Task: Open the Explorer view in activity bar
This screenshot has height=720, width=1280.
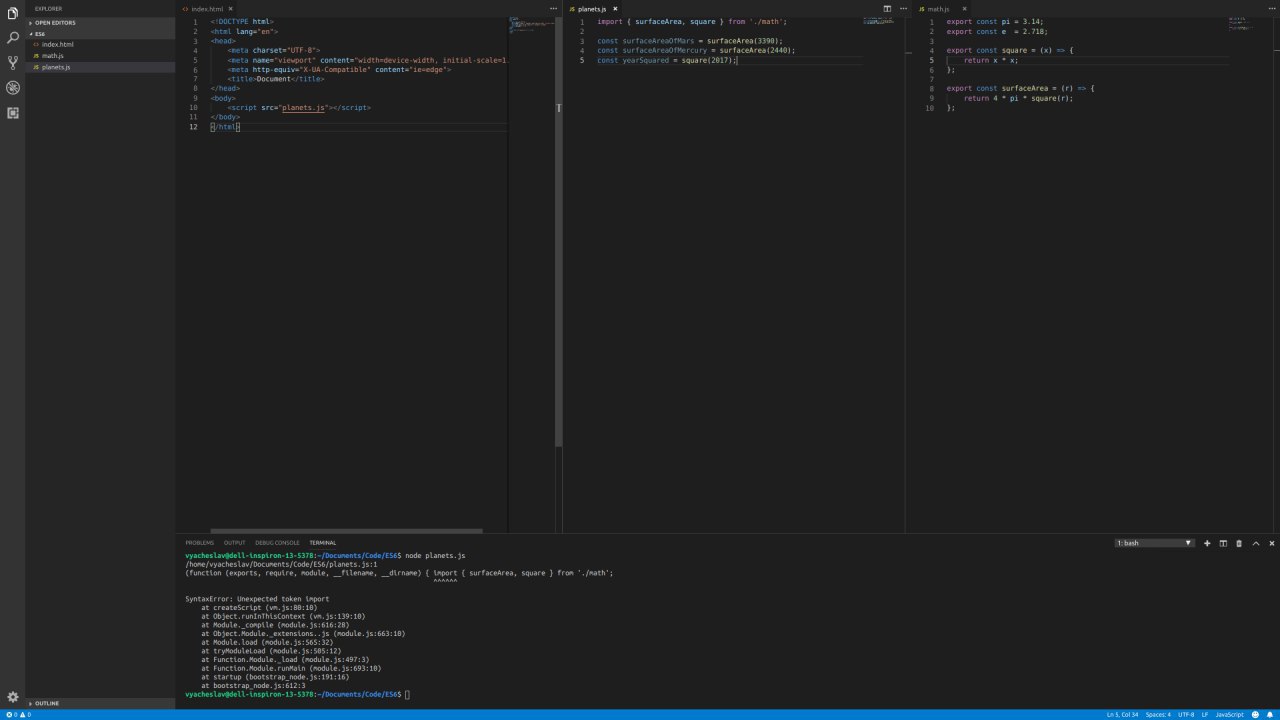Action: 13,13
